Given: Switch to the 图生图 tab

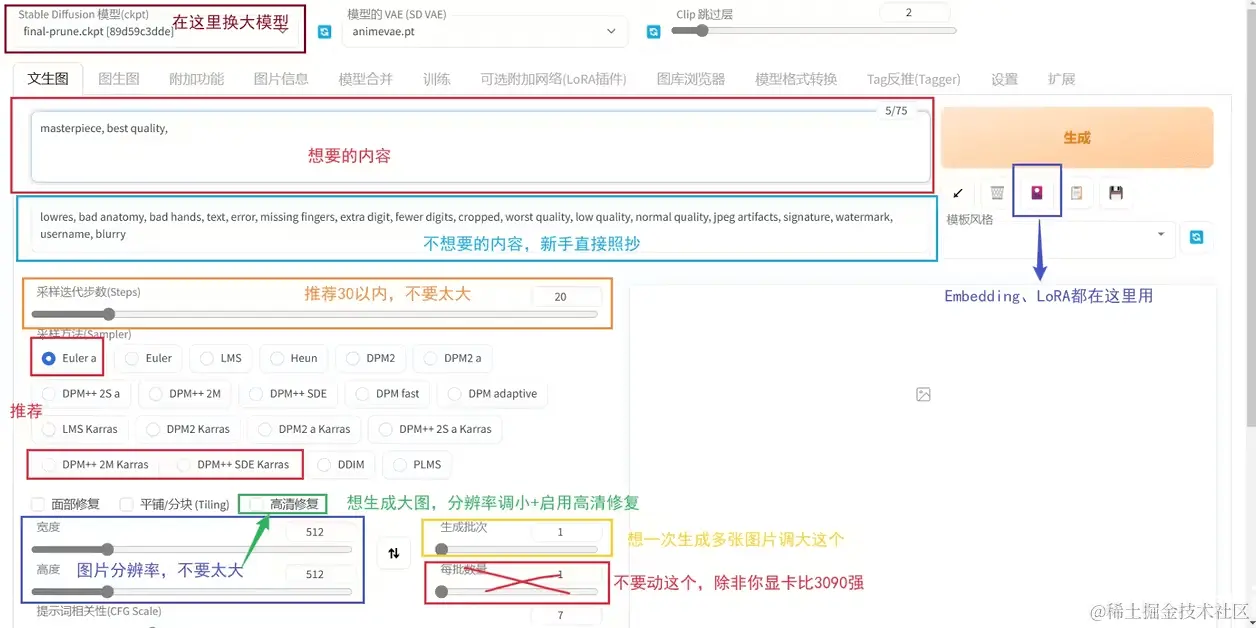Looking at the screenshot, I should click(x=119, y=79).
